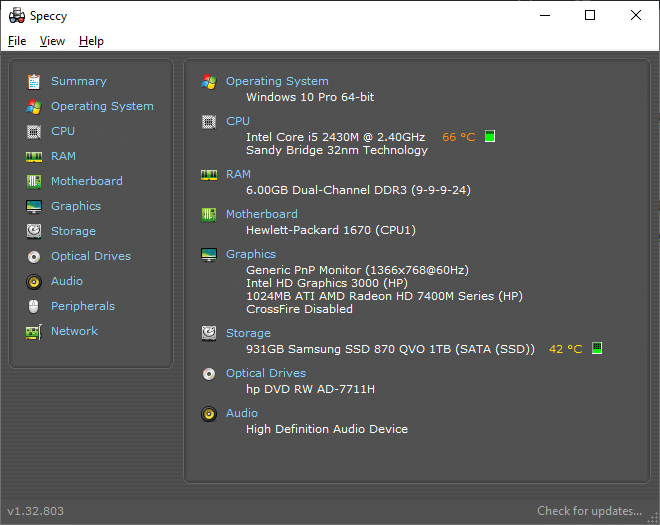Select Summary in the sidebar
This screenshot has height=525, width=660.
click(78, 81)
